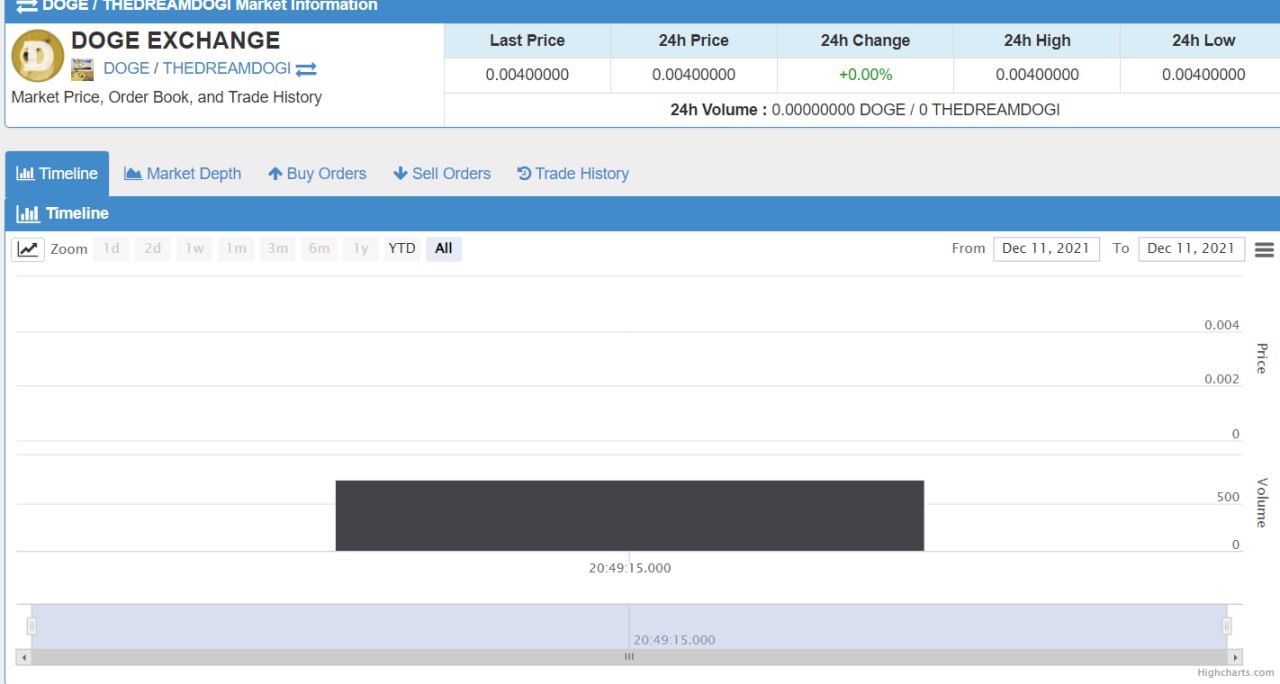Select the 1w zoom range
The image size is (1280, 684).
click(194, 249)
